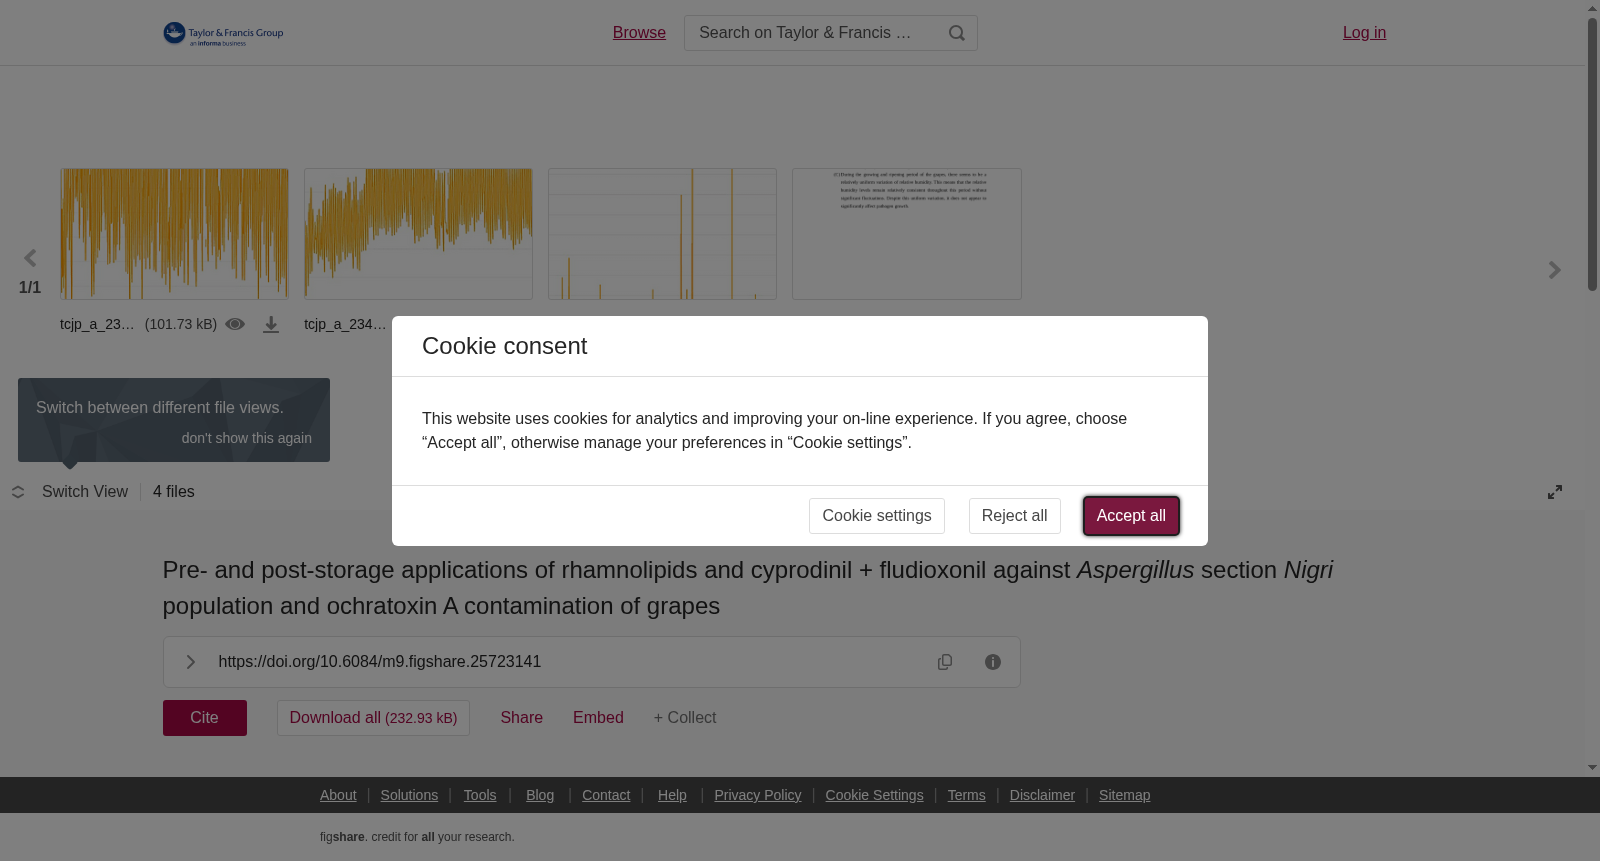Copy the DOI link with copy icon
Image resolution: width=1600 pixels, height=861 pixels.
[x=945, y=662]
